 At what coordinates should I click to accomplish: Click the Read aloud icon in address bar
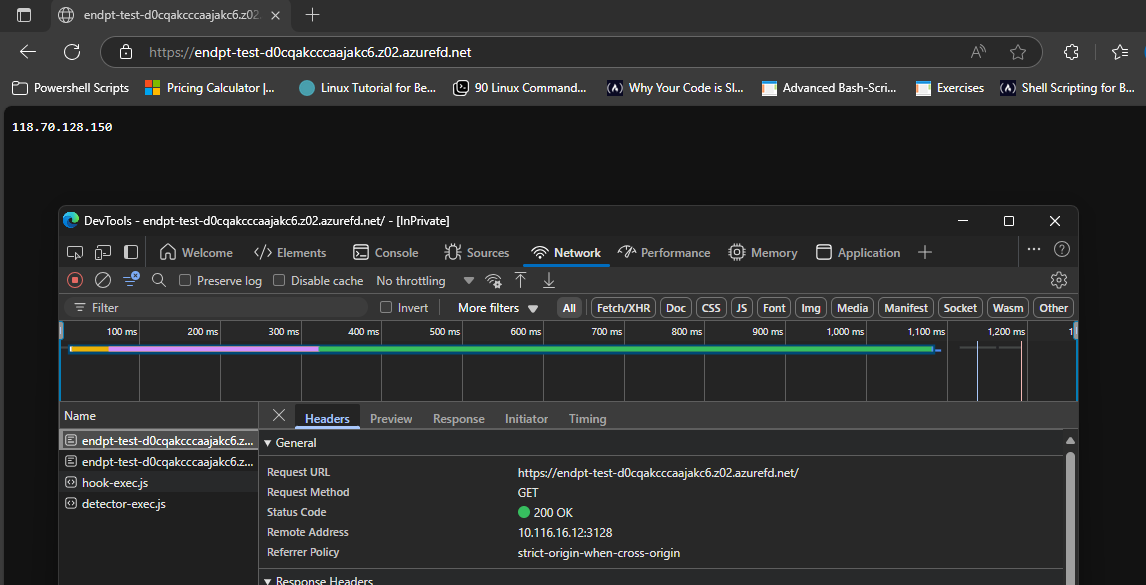978,52
